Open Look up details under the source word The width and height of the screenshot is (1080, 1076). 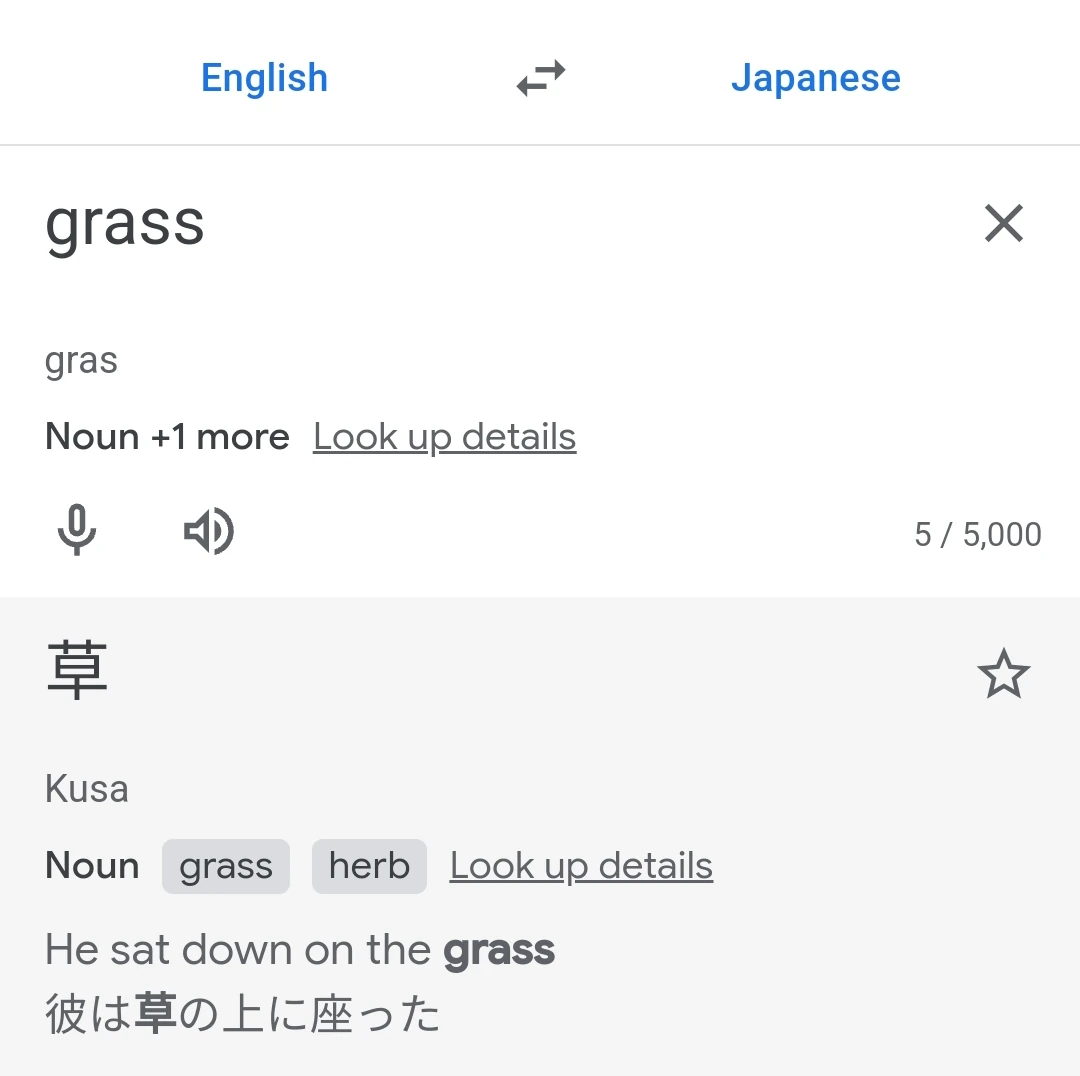tap(444, 437)
